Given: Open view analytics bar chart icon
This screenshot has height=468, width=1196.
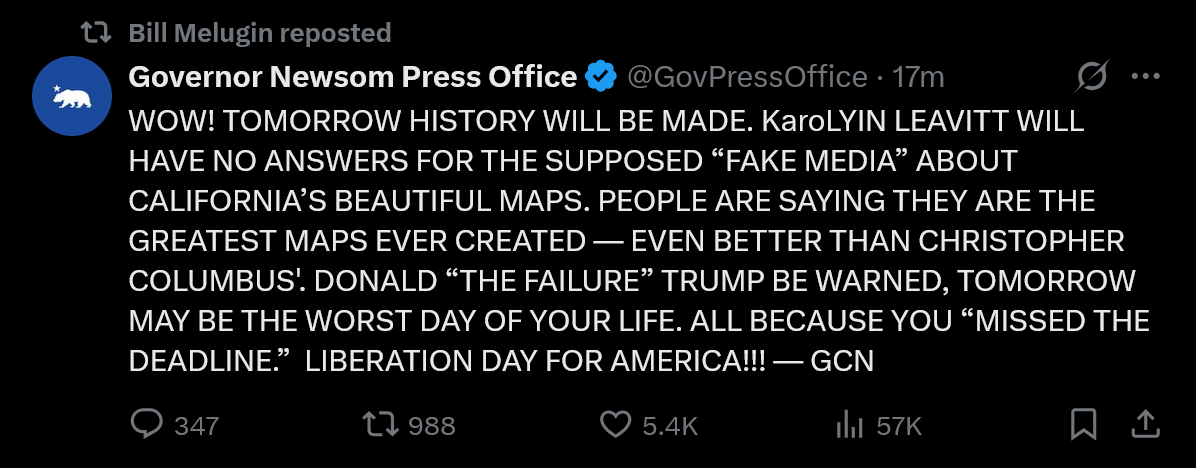Looking at the screenshot, I should click(x=849, y=424).
